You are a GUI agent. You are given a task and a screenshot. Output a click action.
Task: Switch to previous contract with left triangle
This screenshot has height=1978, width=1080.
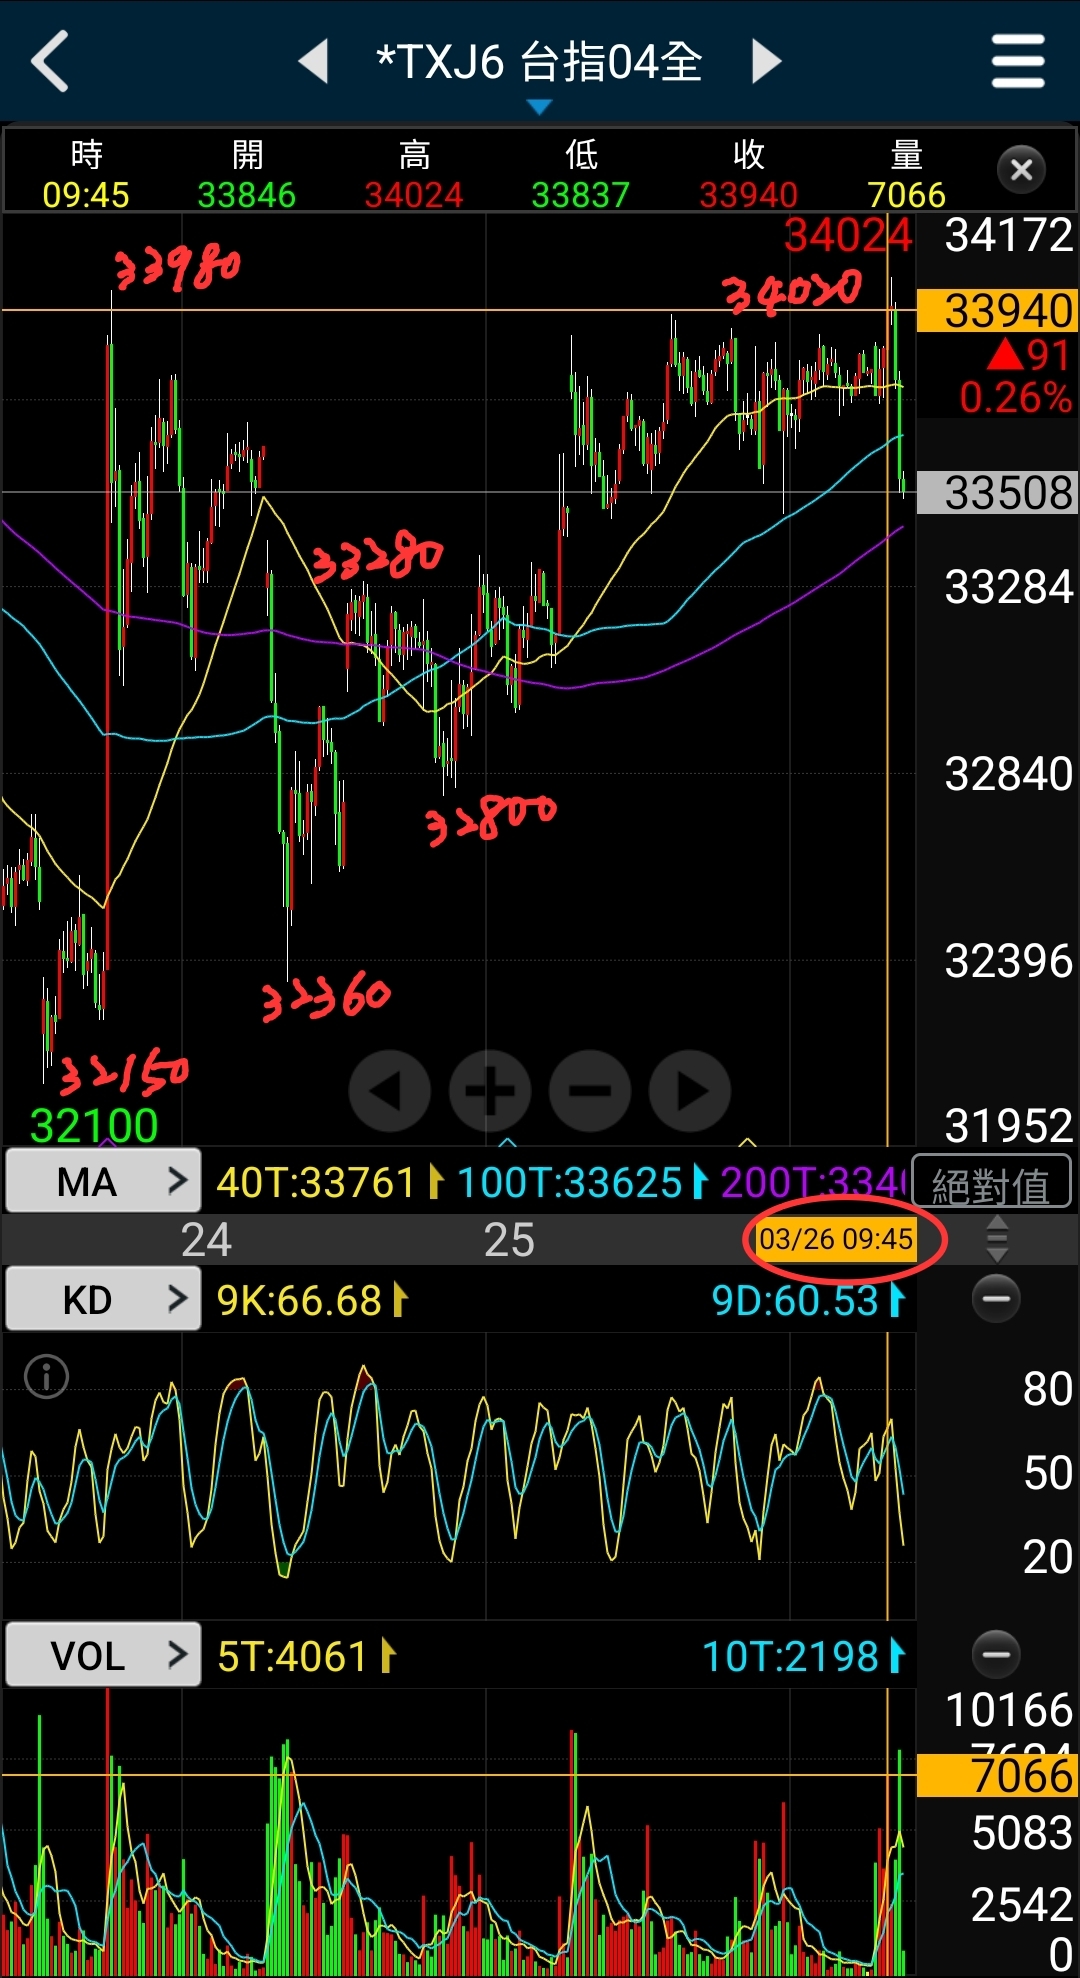click(x=314, y=62)
